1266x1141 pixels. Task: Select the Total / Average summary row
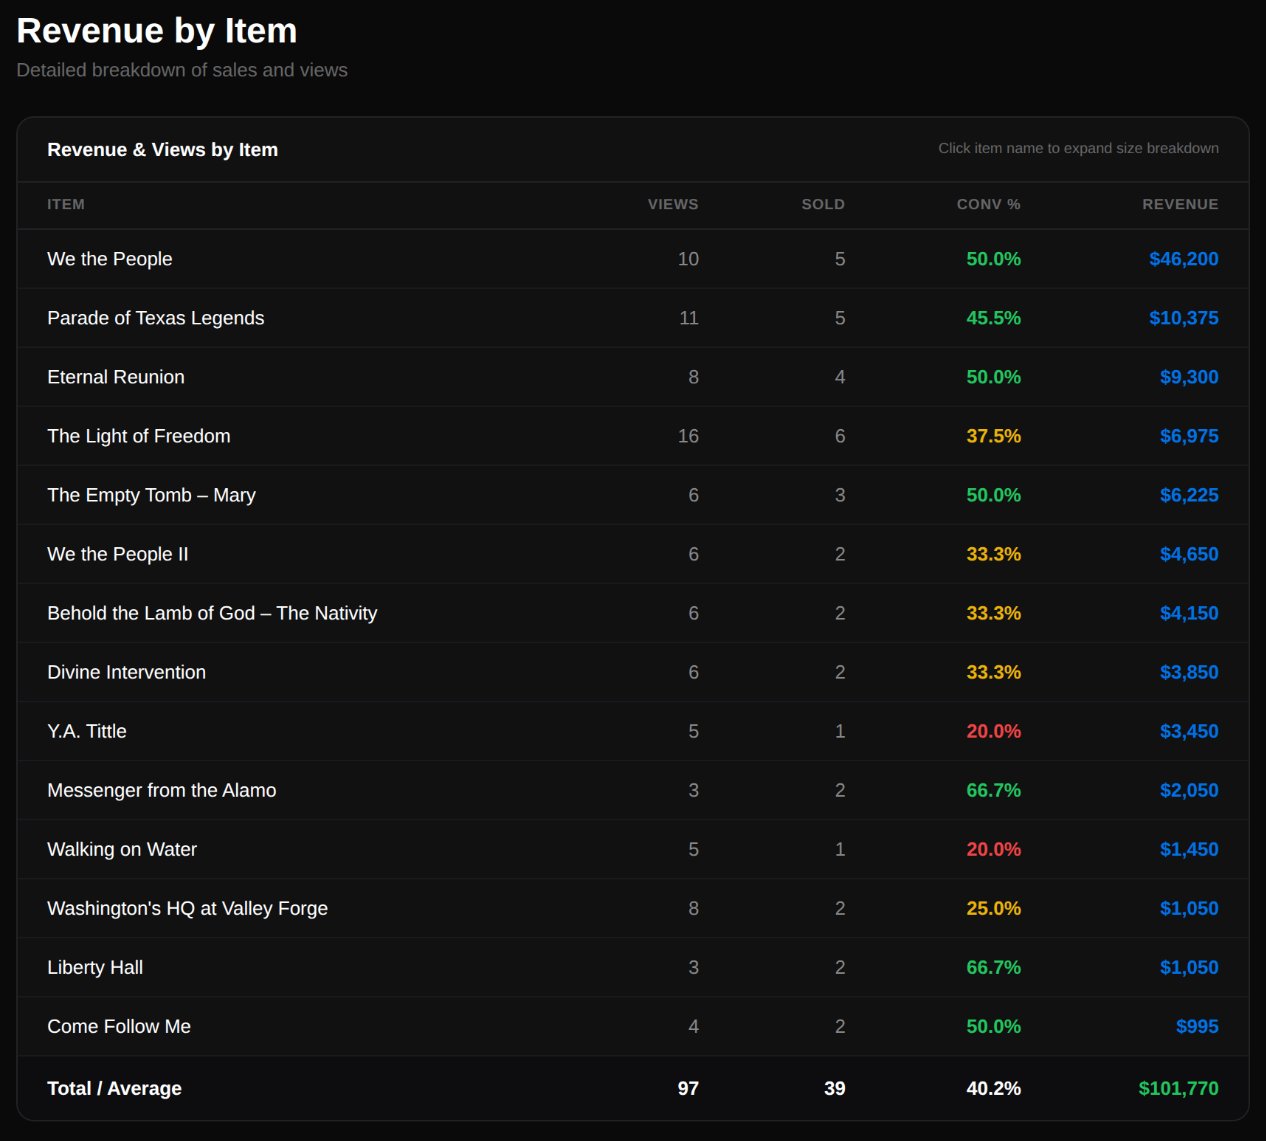pyautogui.click(x=114, y=1088)
